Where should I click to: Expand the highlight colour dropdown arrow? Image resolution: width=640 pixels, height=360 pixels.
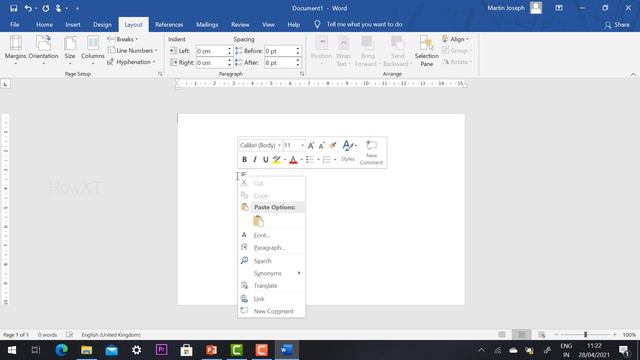click(x=285, y=160)
